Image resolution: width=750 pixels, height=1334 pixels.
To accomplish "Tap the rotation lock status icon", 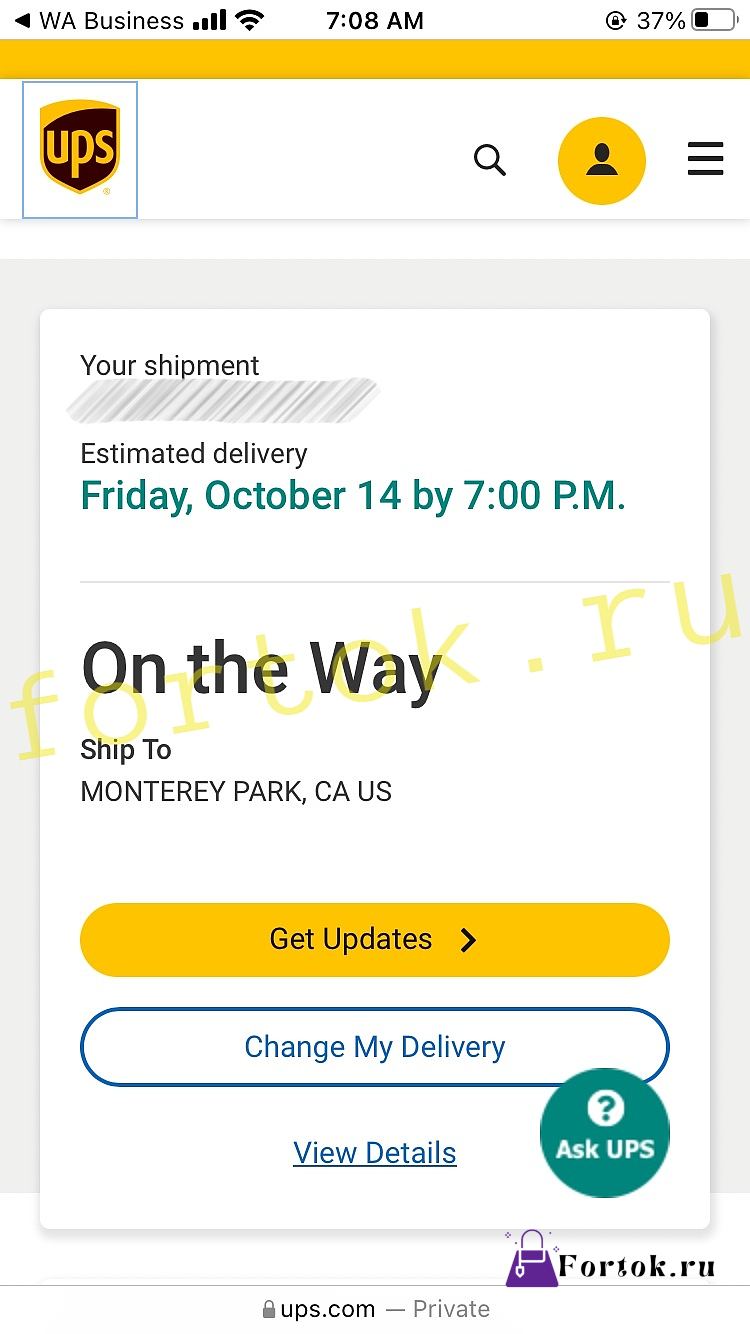I will tap(616, 20).
